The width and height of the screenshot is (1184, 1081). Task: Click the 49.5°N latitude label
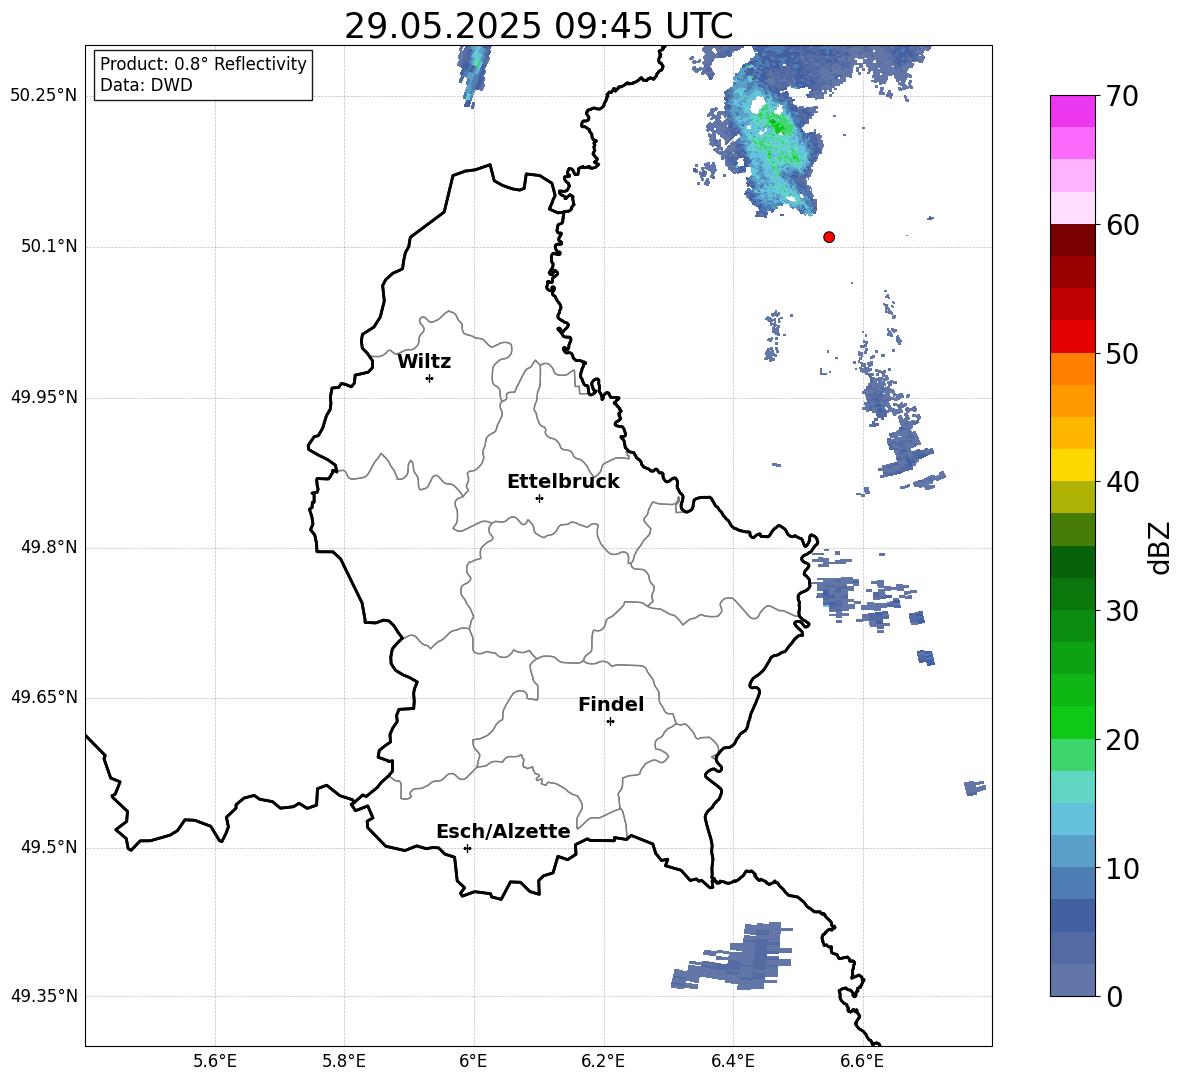(50, 847)
